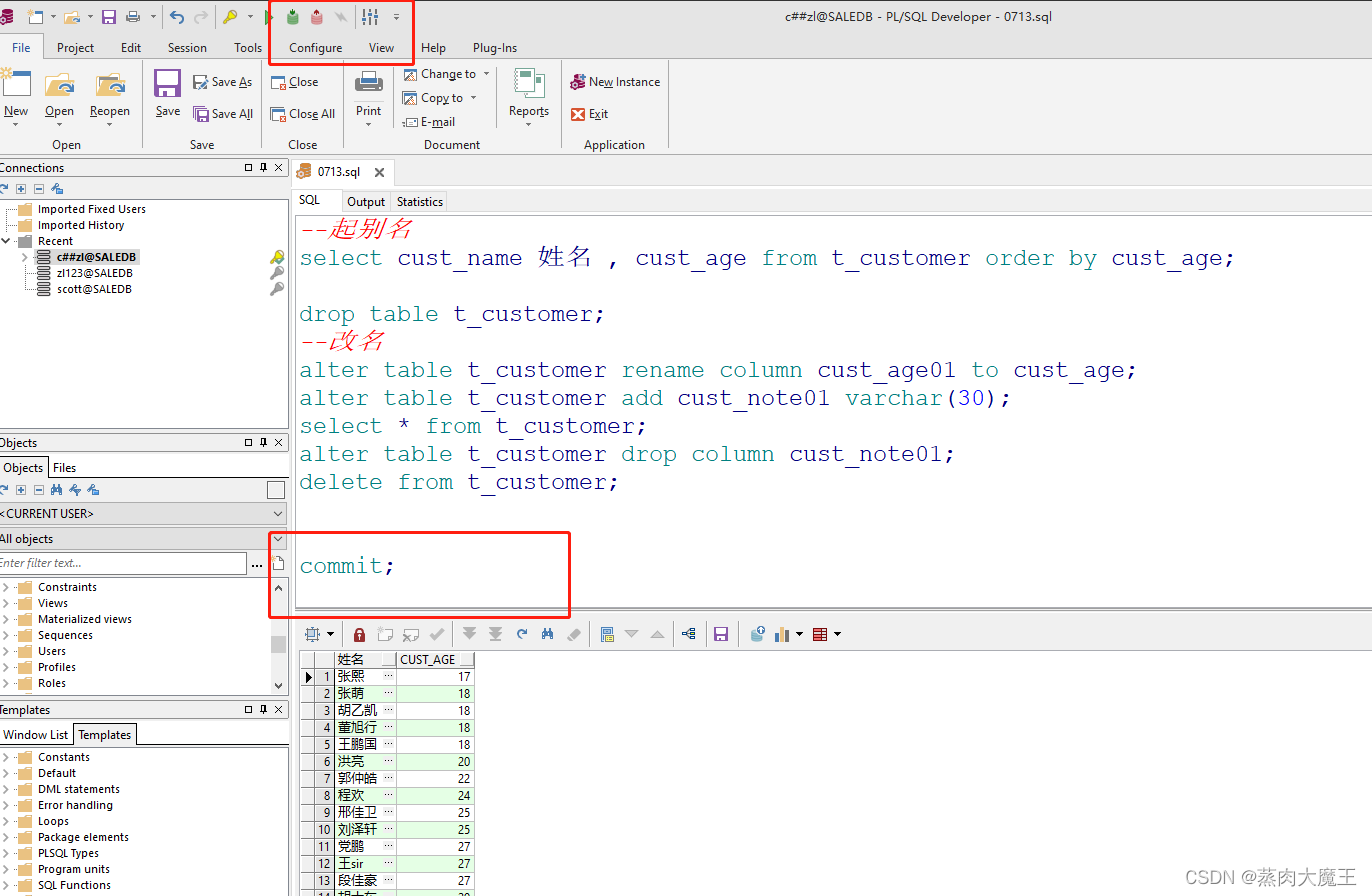This screenshot has height=896, width=1372.
Task: Click the Refresh icon in result grid toolbar
Action: click(522, 634)
